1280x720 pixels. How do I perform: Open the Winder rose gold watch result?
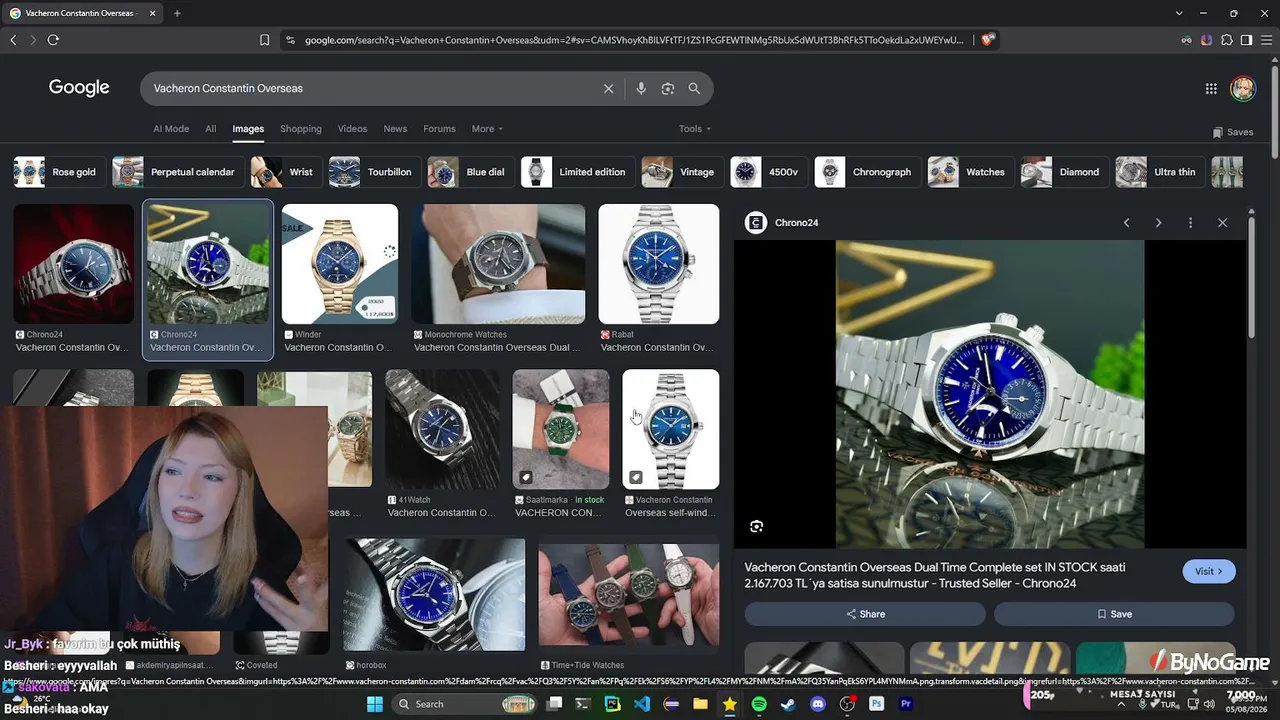pos(340,264)
